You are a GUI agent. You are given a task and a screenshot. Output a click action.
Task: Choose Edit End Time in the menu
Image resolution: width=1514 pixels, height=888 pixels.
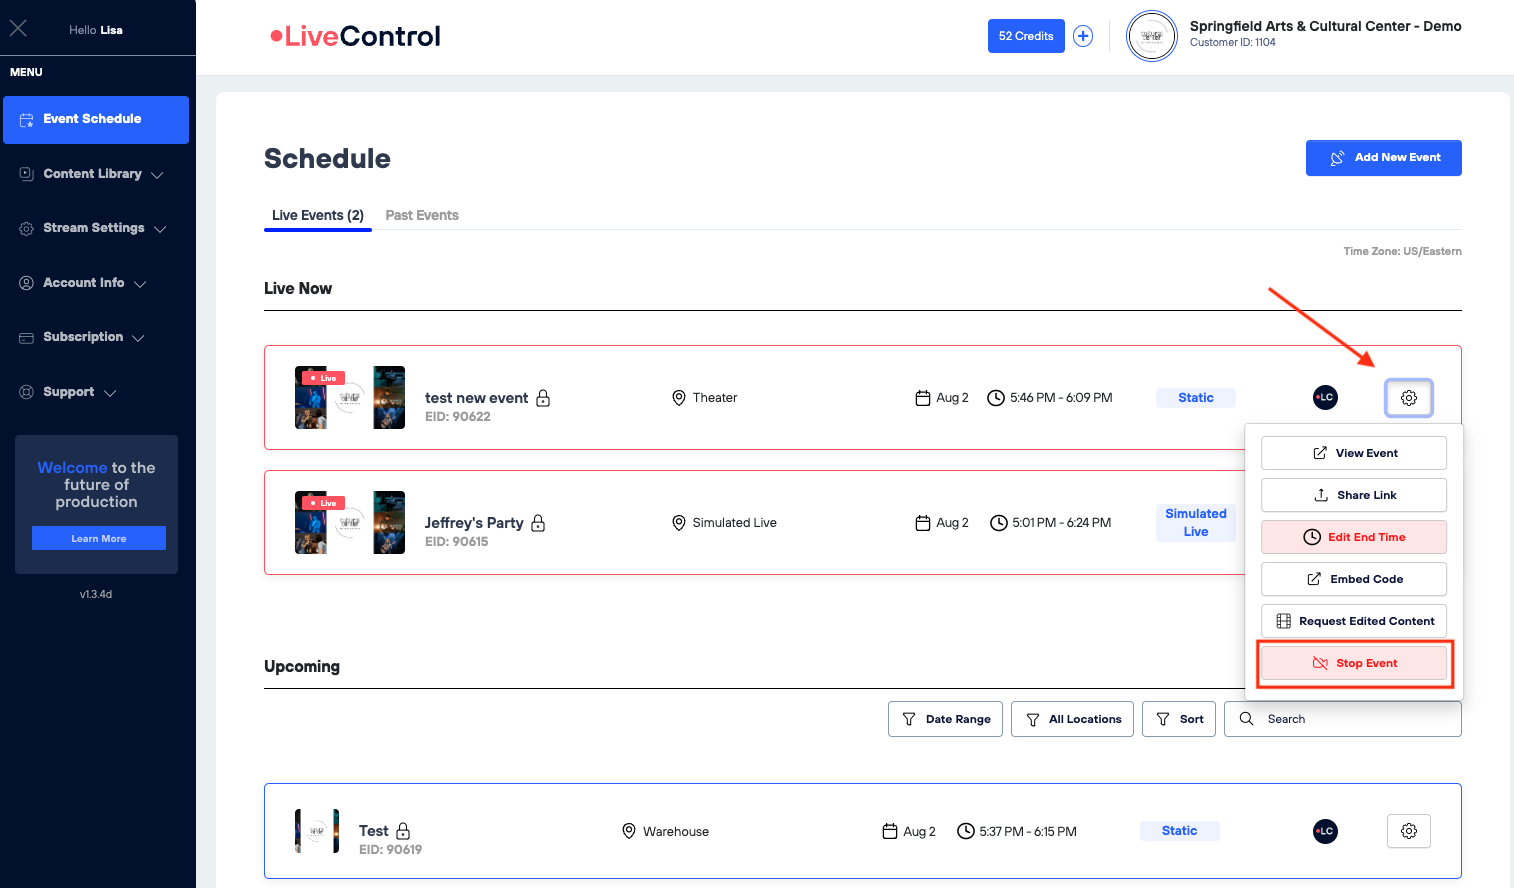pyautogui.click(x=1354, y=537)
